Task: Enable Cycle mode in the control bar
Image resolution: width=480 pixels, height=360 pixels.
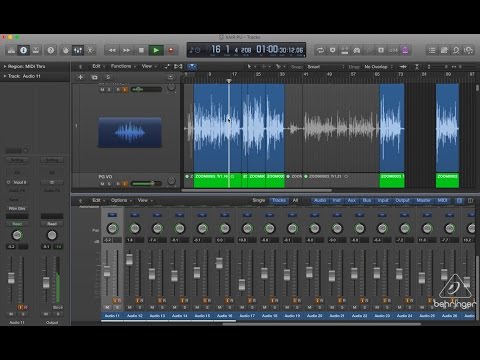Action: click(x=320, y=50)
